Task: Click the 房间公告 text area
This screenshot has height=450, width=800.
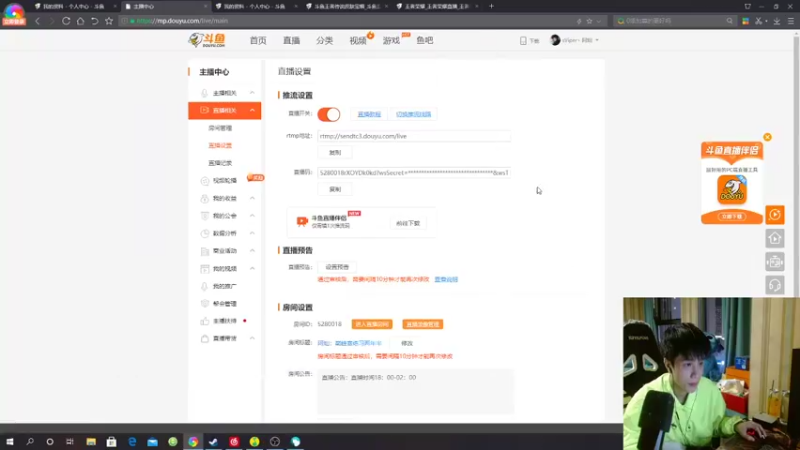Action: 415,391
